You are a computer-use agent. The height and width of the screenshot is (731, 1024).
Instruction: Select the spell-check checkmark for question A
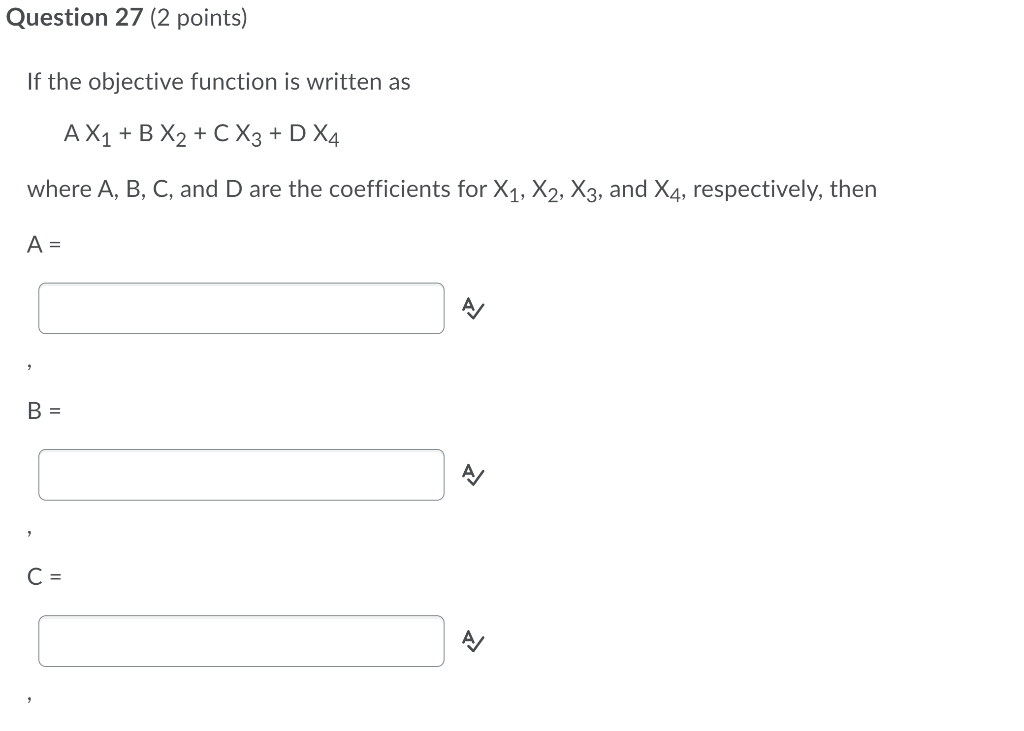pos(473,309)
